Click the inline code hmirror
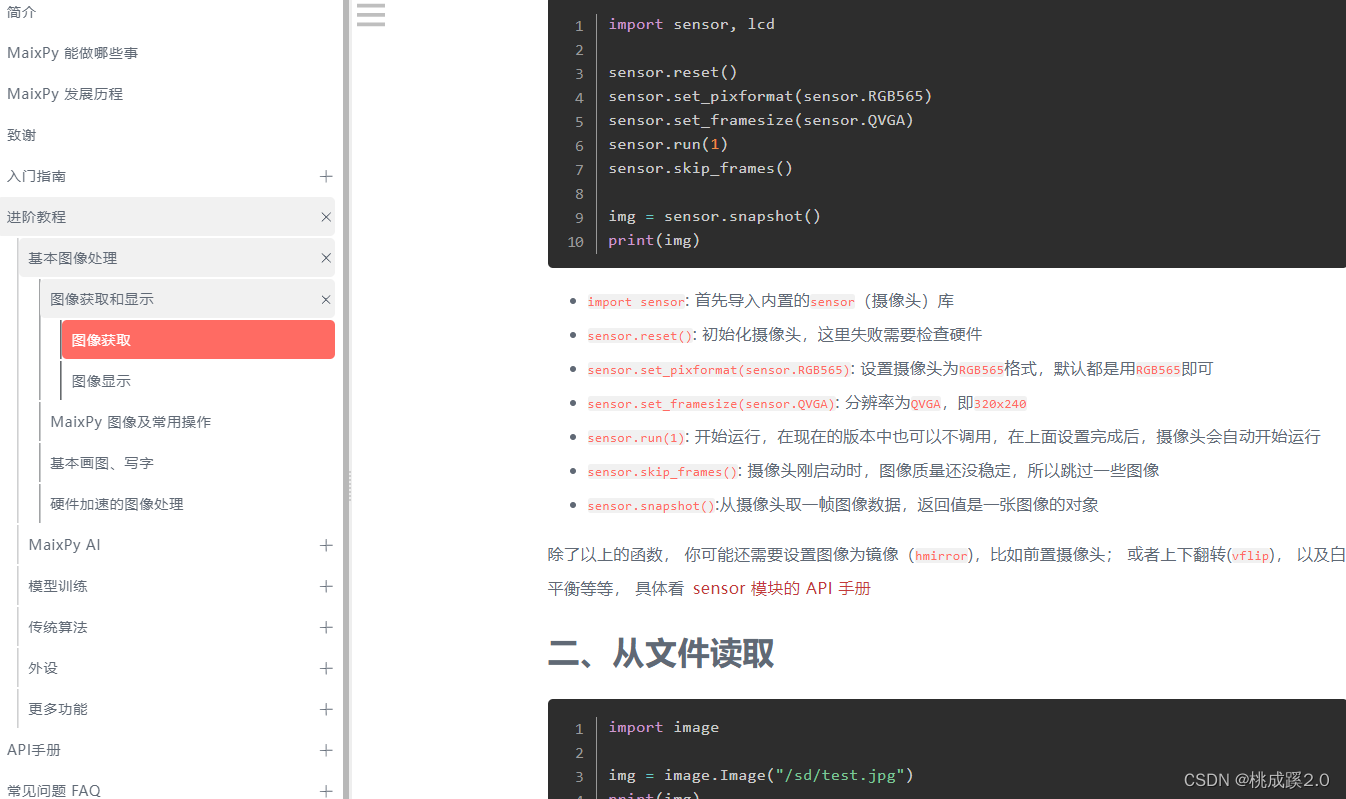This screenshot has width=1346, height=799. (941, 556)
